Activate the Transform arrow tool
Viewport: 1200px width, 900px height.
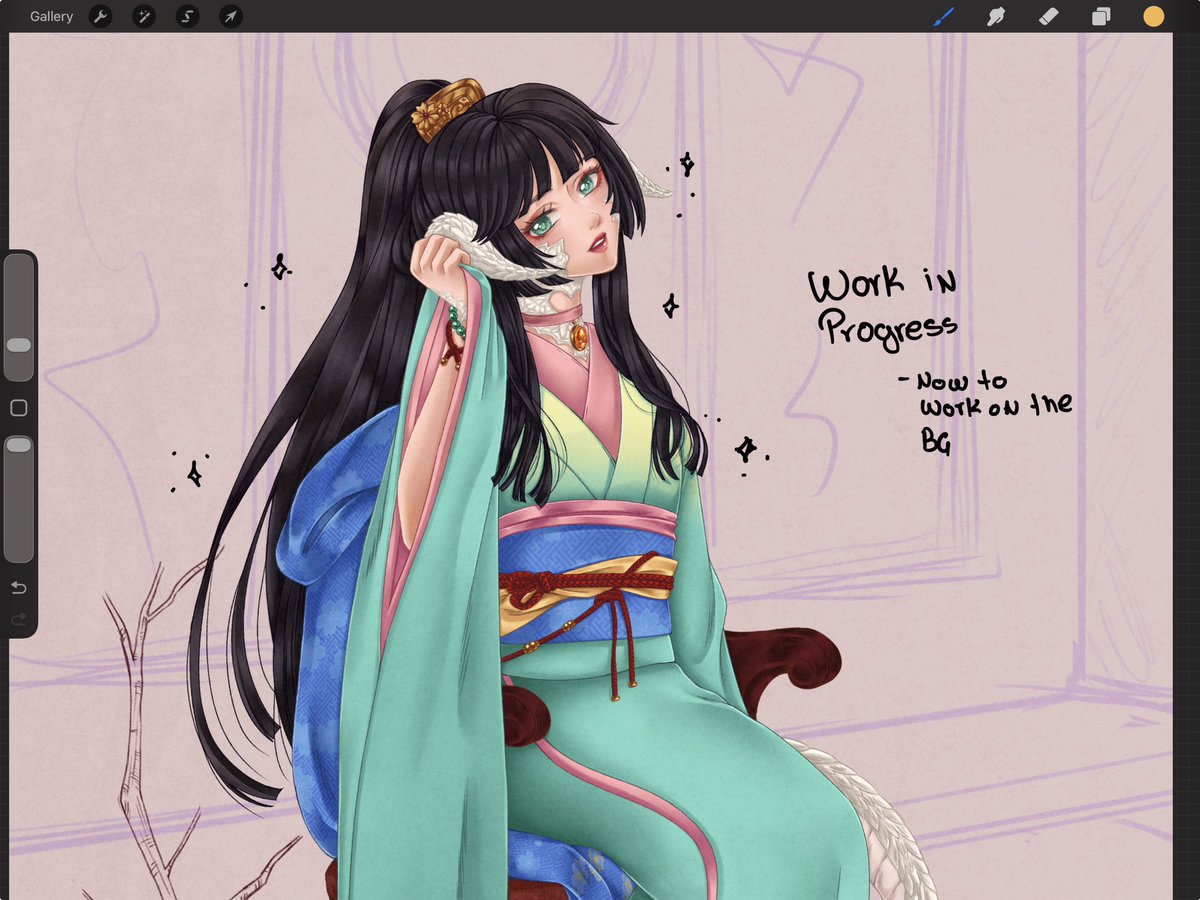(231, 17)
